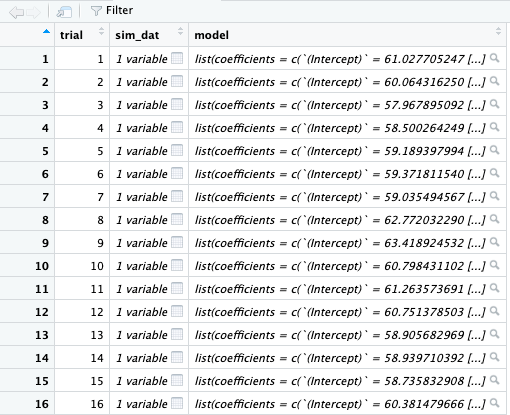Image resolution: width=510 pixels, height=415 pixels.
Task: Sort by the model column arrows
Action: point(498,32)
